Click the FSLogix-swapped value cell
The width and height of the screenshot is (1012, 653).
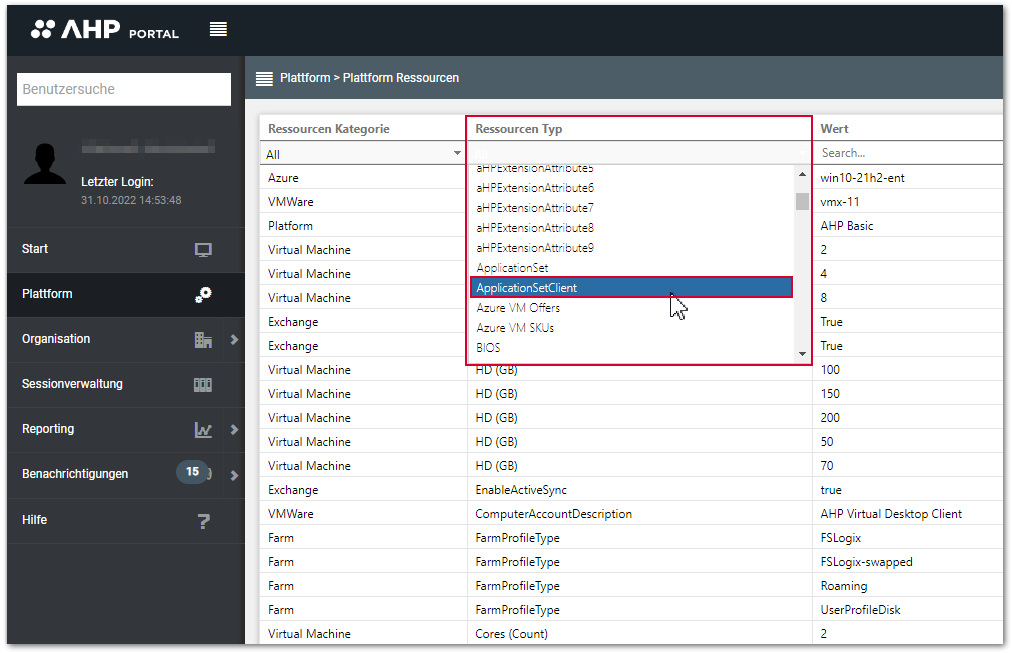pos(908,562)
